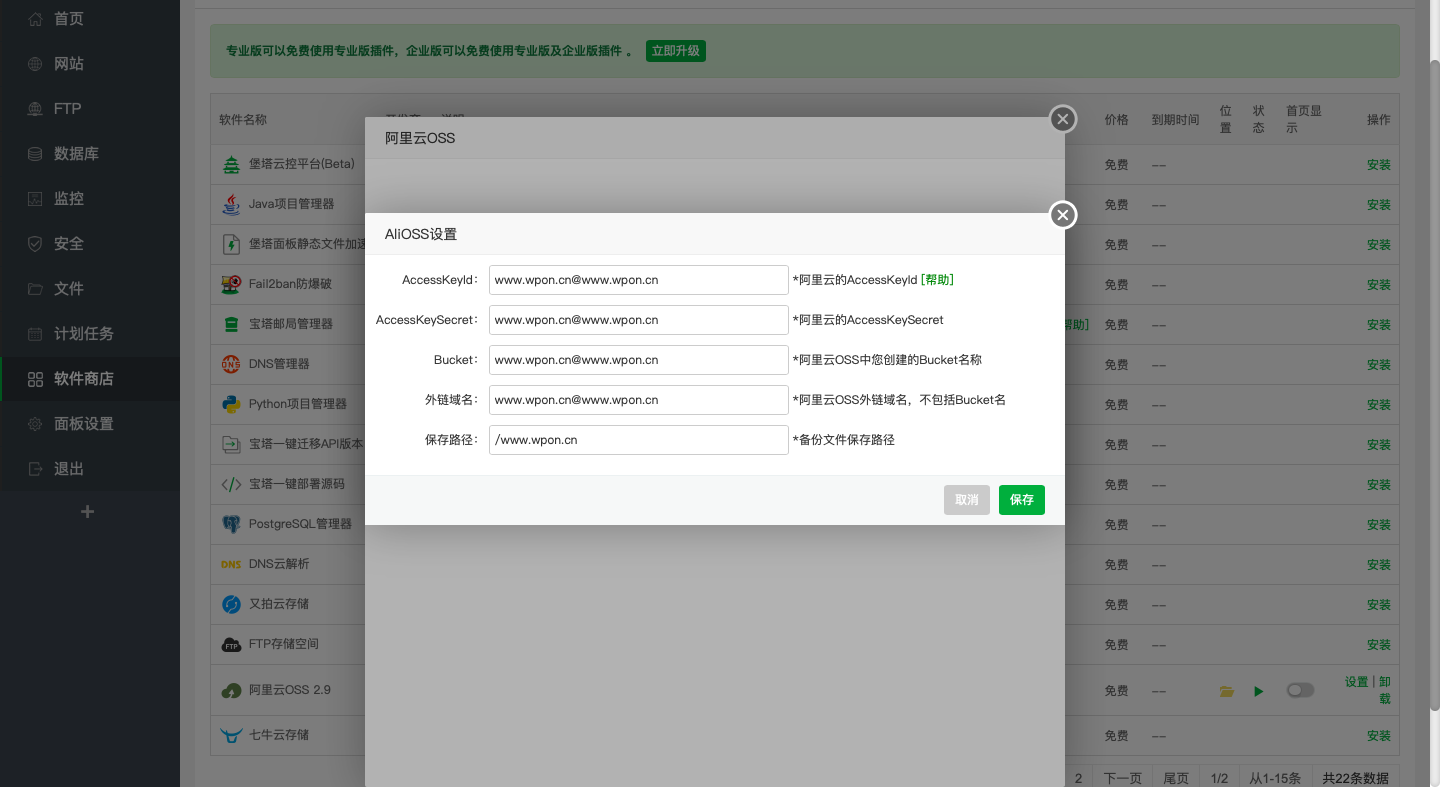This screenshot has width=1440, height=787.
Task: Install 又拍云存储 via 安装 link
Action: coord(1379,605)
